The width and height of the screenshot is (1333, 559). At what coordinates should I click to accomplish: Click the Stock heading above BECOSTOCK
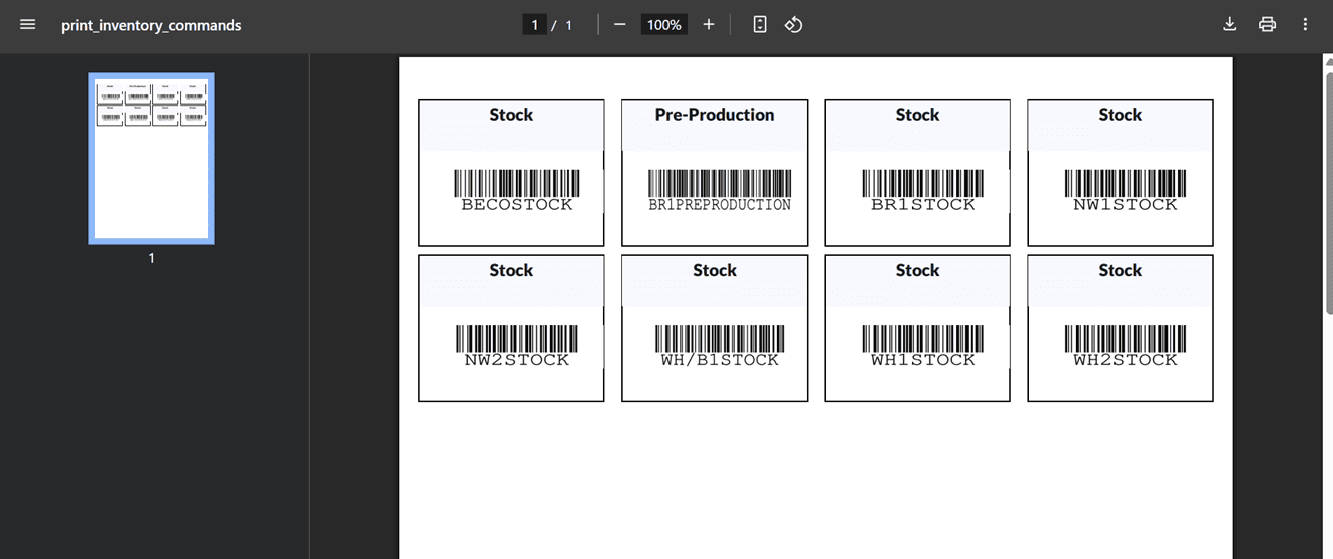point(511,115)
